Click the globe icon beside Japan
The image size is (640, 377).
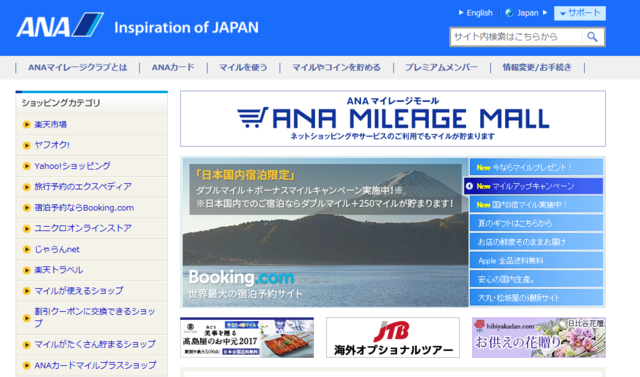pyautogui.click(x=509, y=13)
